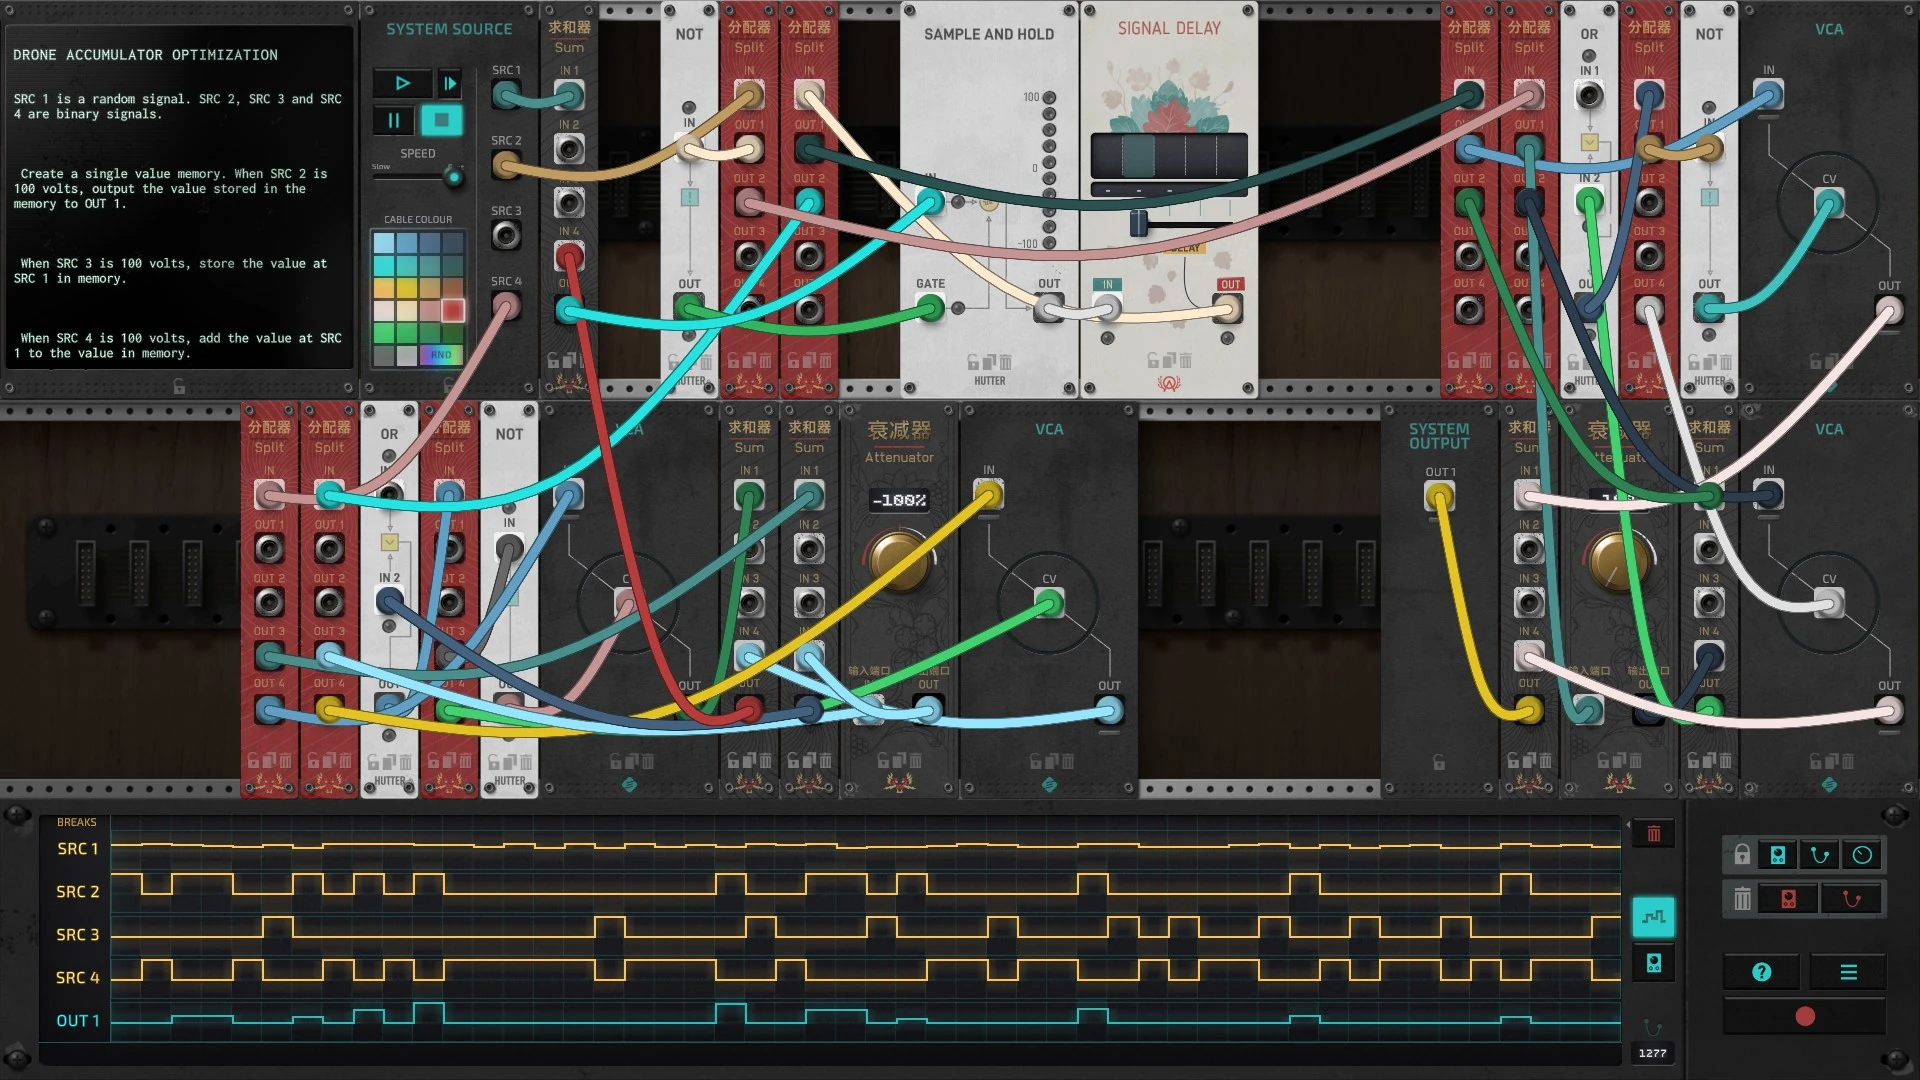
Task: Choose the red cable colour swatch
Action: click(x=453, y=310)
